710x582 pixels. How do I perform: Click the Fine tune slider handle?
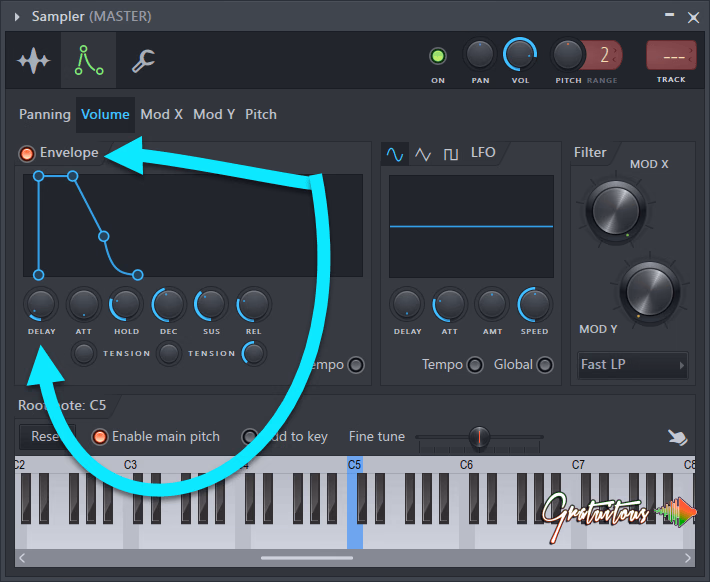(x=479, y=437)
